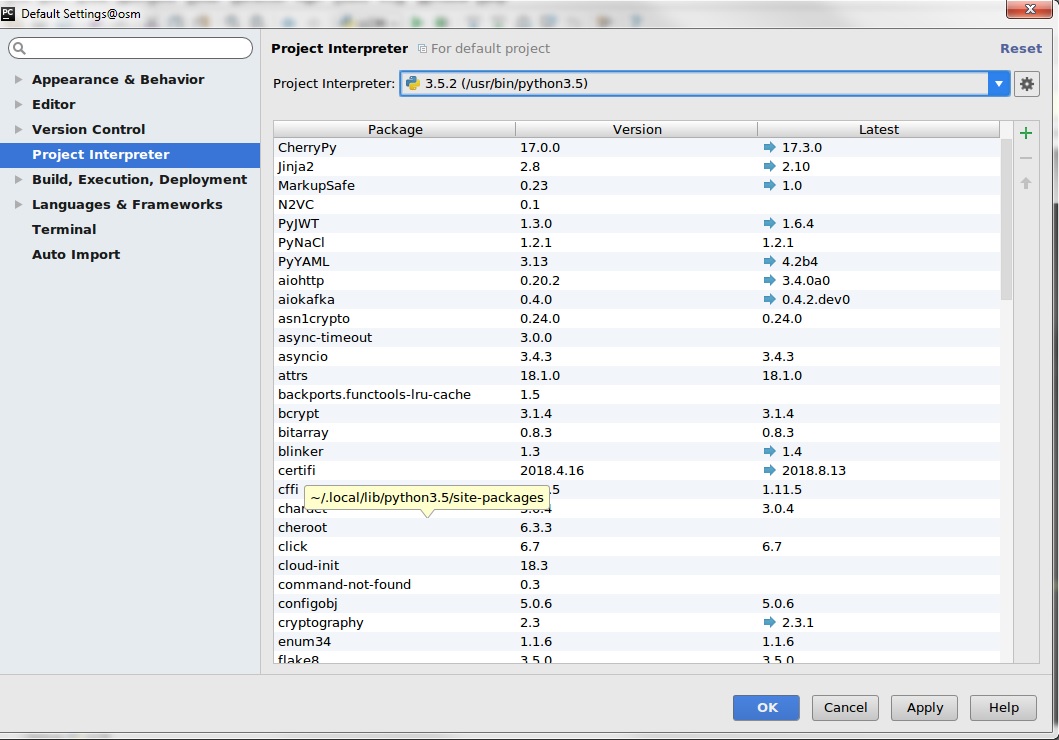Screen dimensions: 1059x740
Task: Expand Build, Execution, Deployment section
Action: pos(19,180)
